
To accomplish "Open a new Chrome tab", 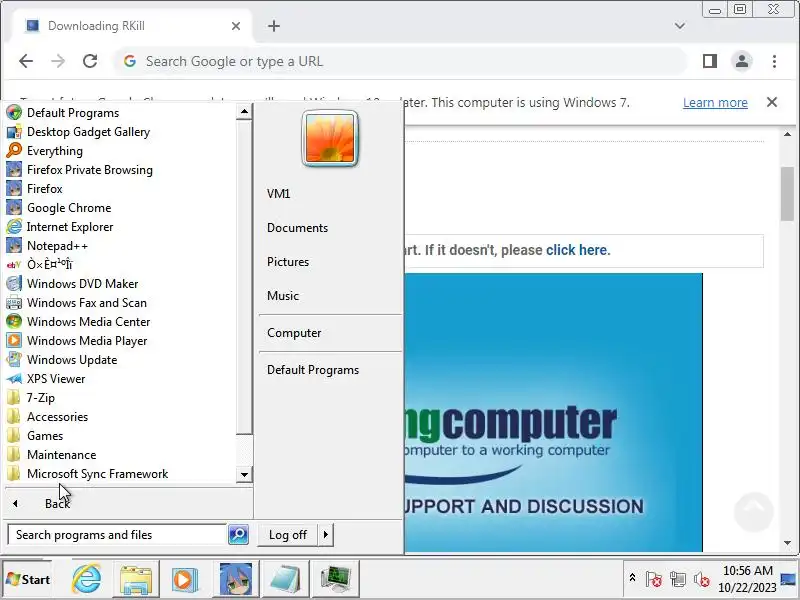I will tap(274, 26).
